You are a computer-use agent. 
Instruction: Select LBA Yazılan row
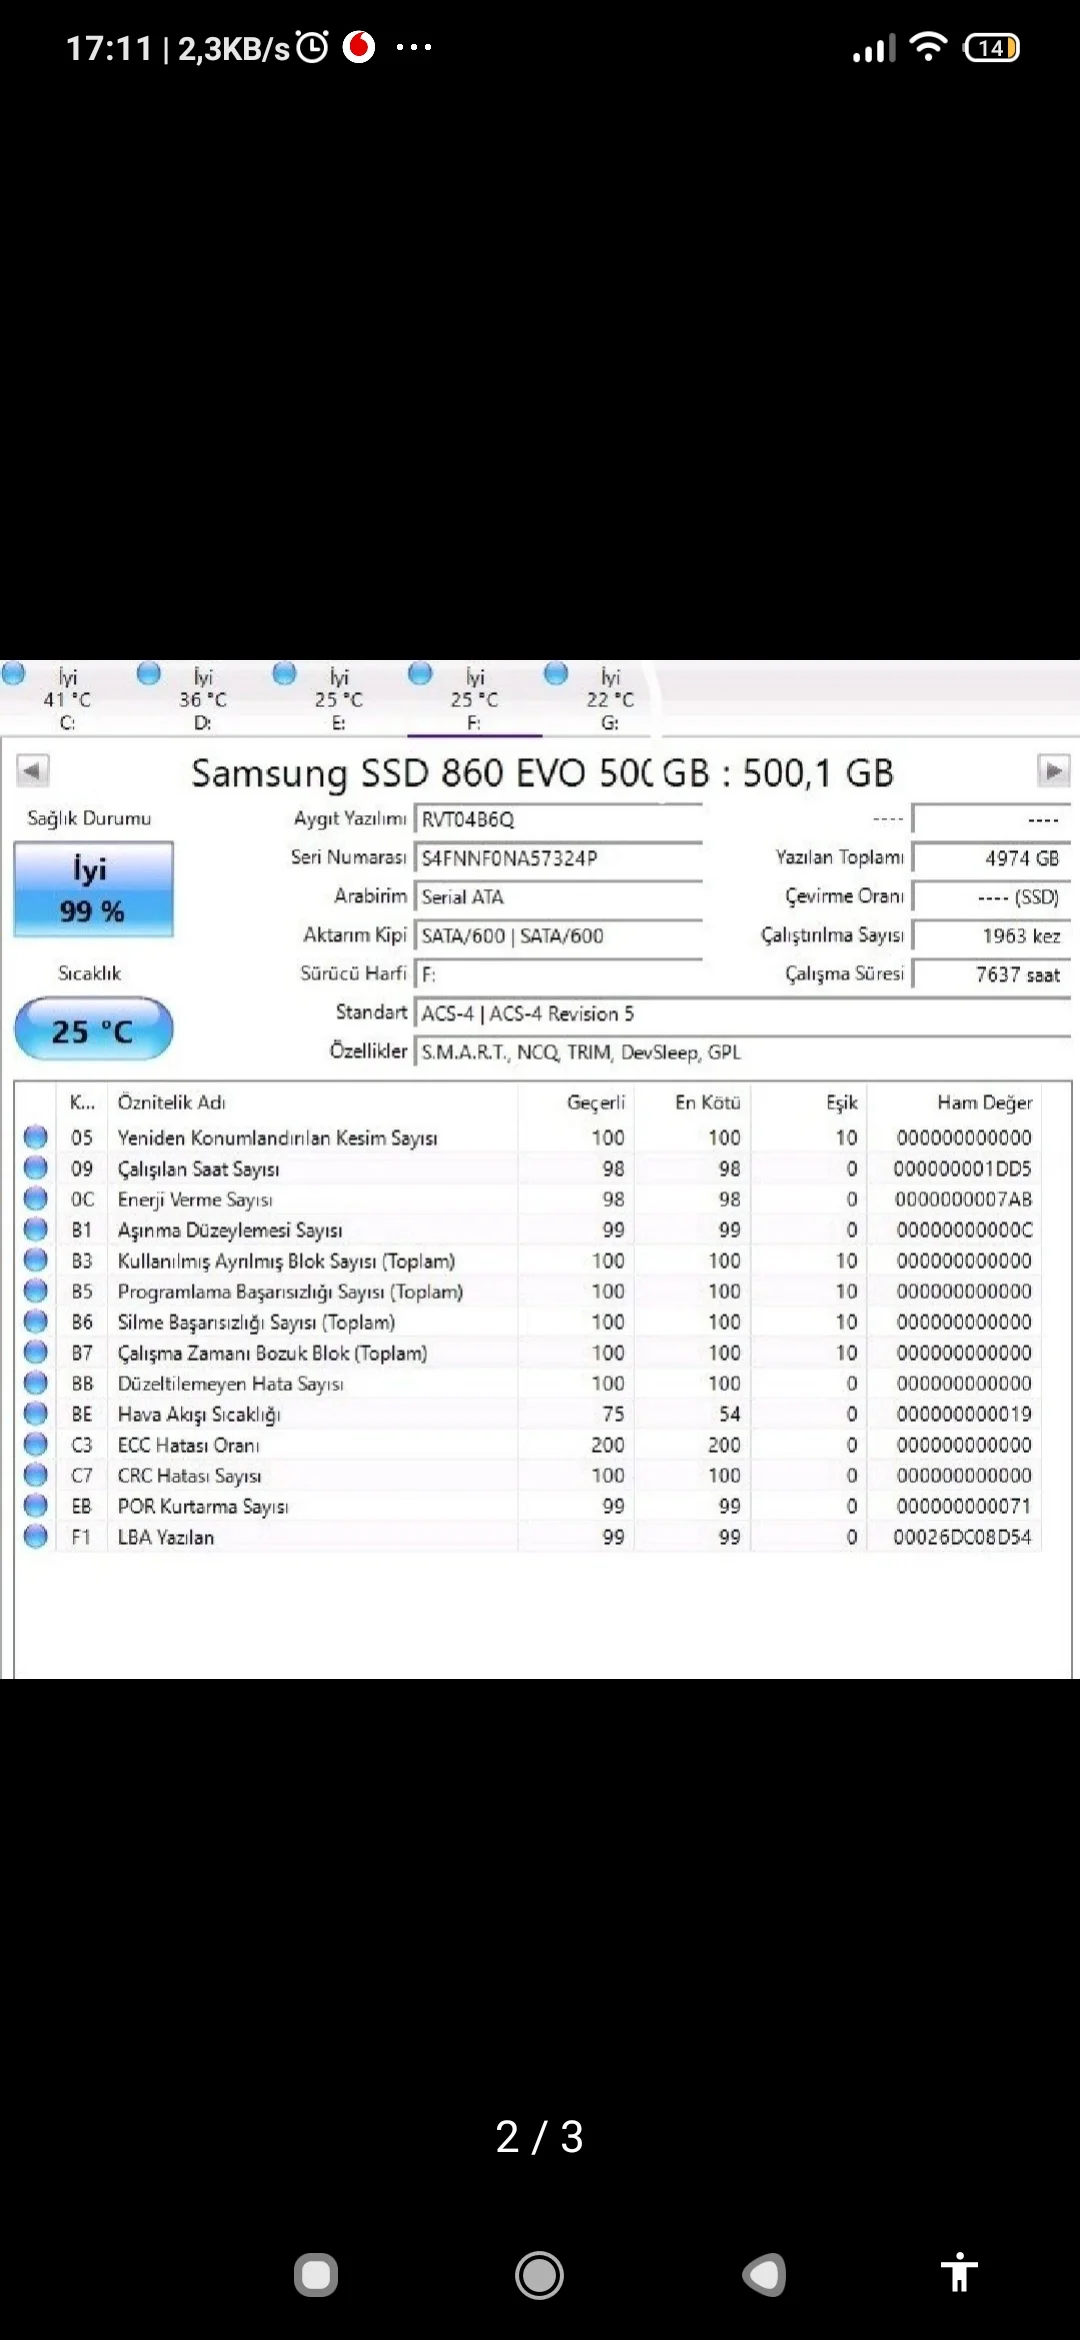tap(529, 1536)
